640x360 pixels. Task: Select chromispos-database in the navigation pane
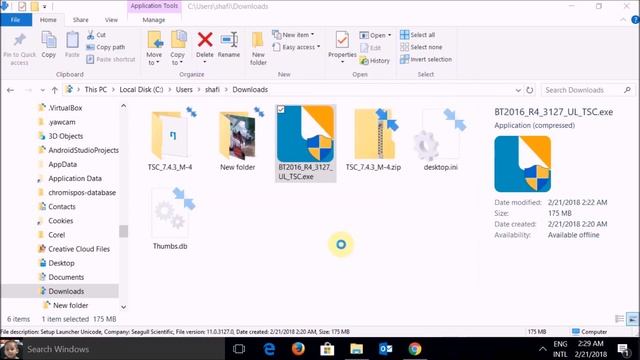[x=82, y=193]
